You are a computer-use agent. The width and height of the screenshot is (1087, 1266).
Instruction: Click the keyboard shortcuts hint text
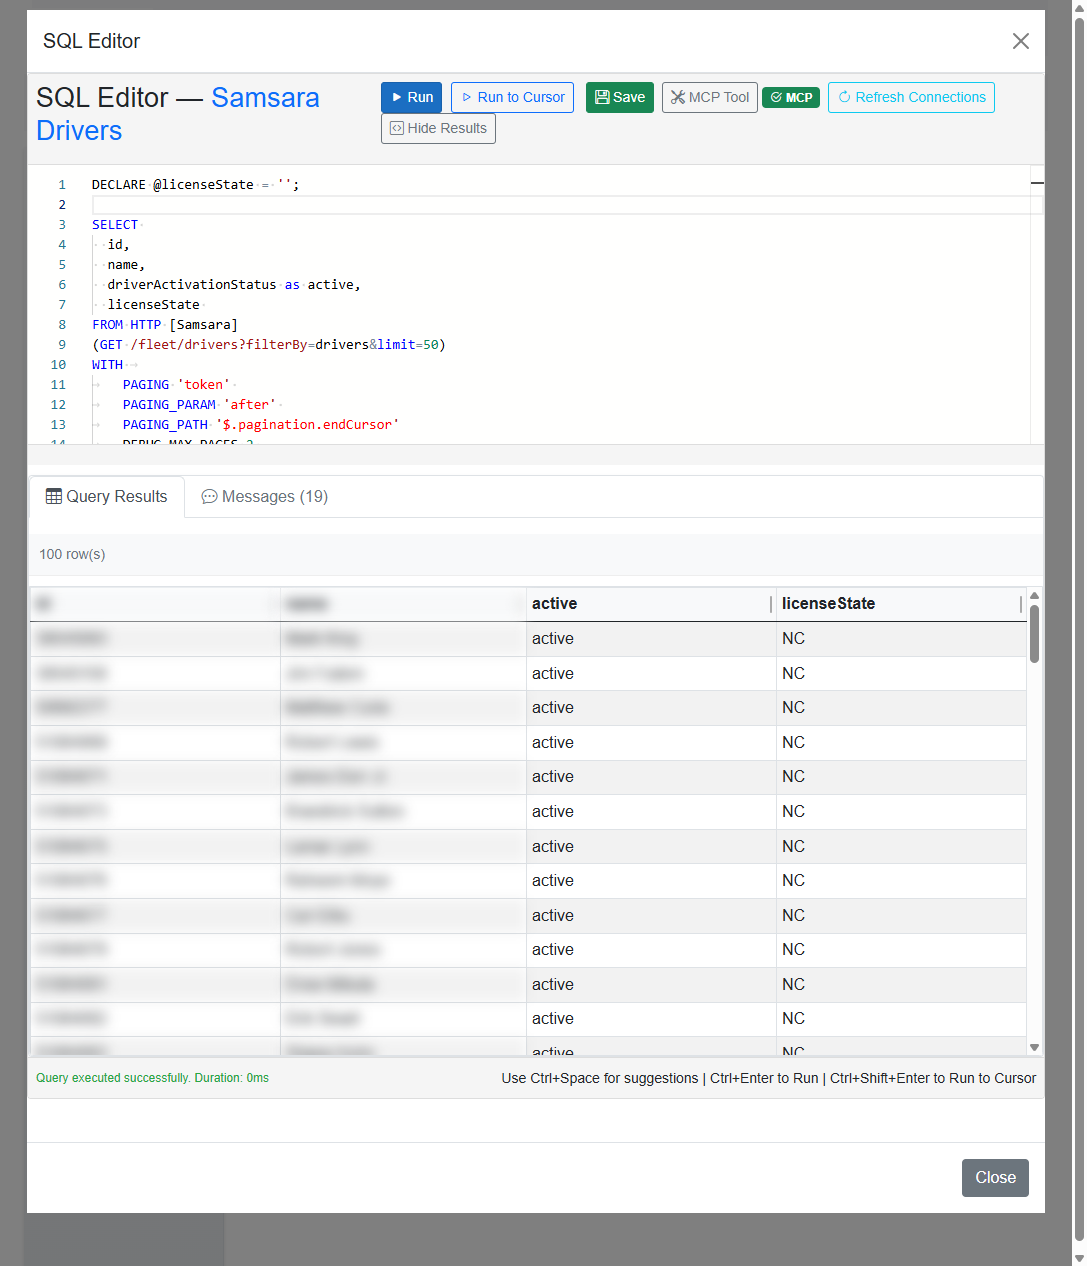click(768, 1078)
